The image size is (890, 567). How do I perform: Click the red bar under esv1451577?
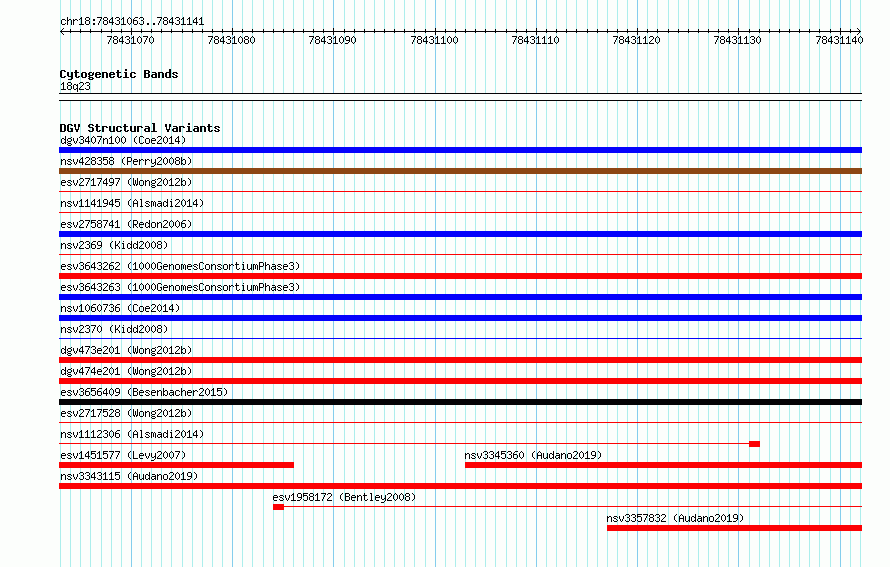pos(177,465)
